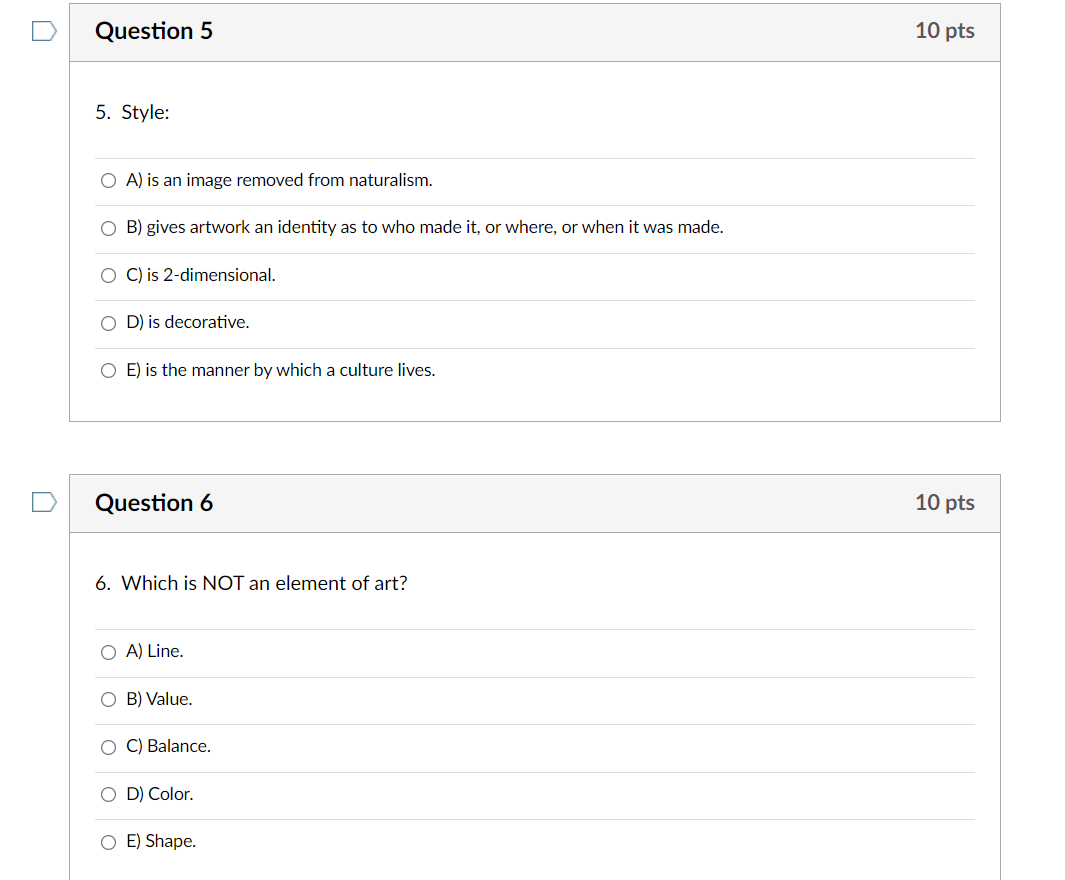
Task: Select answer B about artwork identity
Action: click(108, 228)
